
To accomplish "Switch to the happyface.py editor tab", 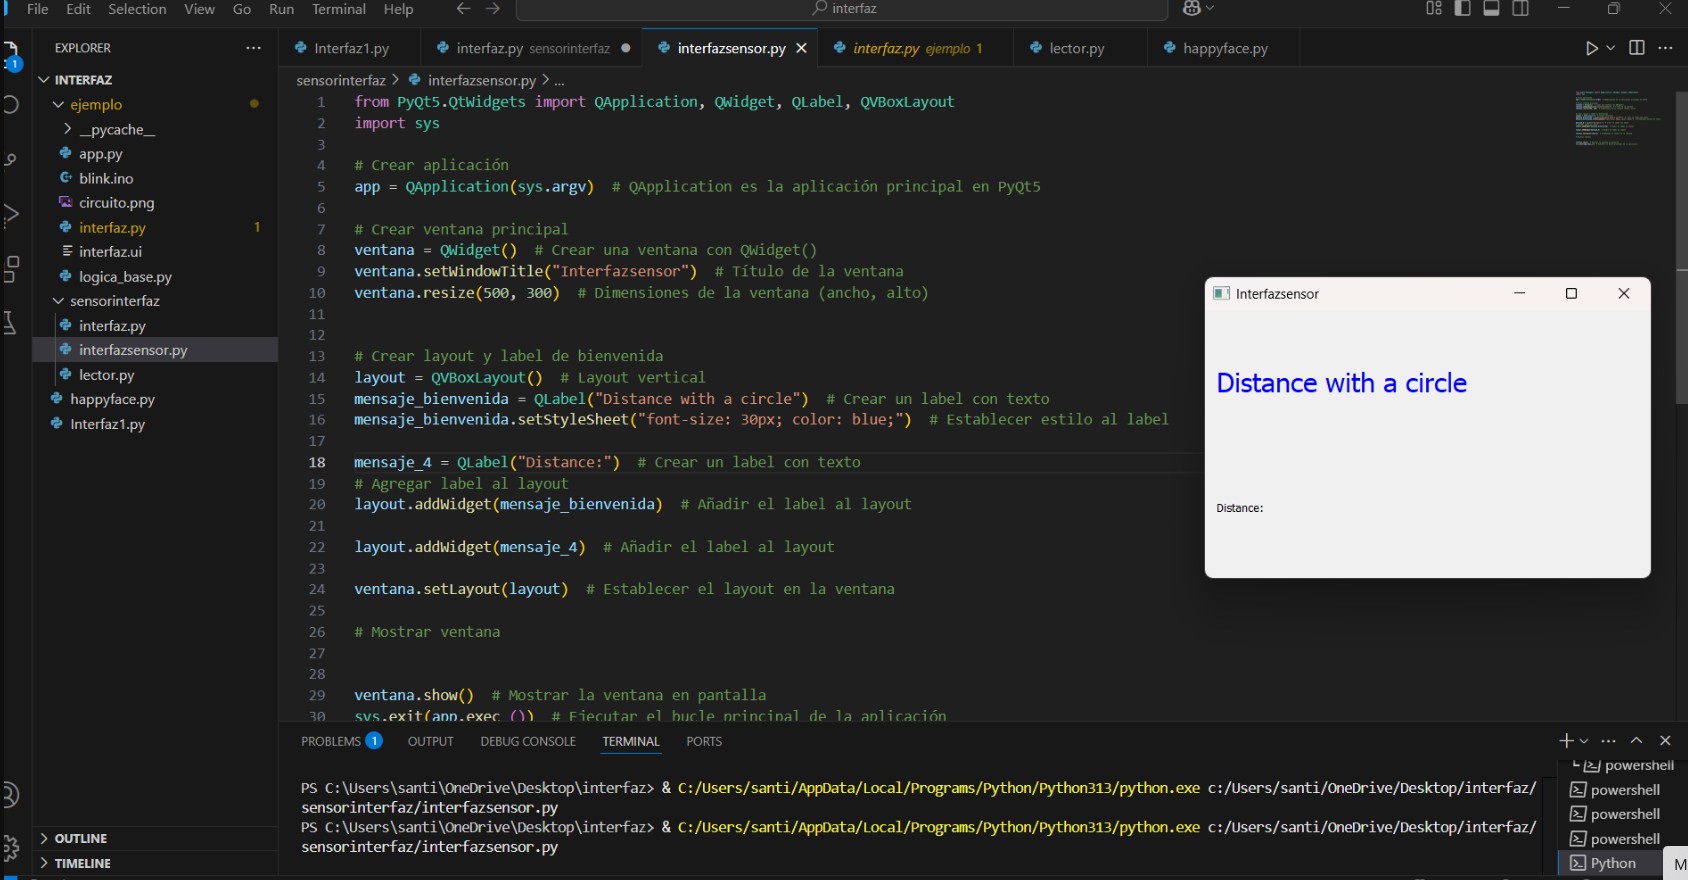I will tap(1225, 48).
